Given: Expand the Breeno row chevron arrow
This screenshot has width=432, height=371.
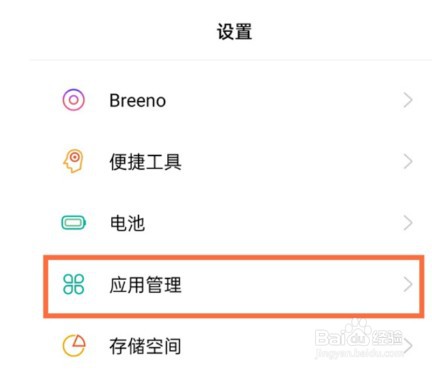Looking at the screenshot, I should 408,100.
